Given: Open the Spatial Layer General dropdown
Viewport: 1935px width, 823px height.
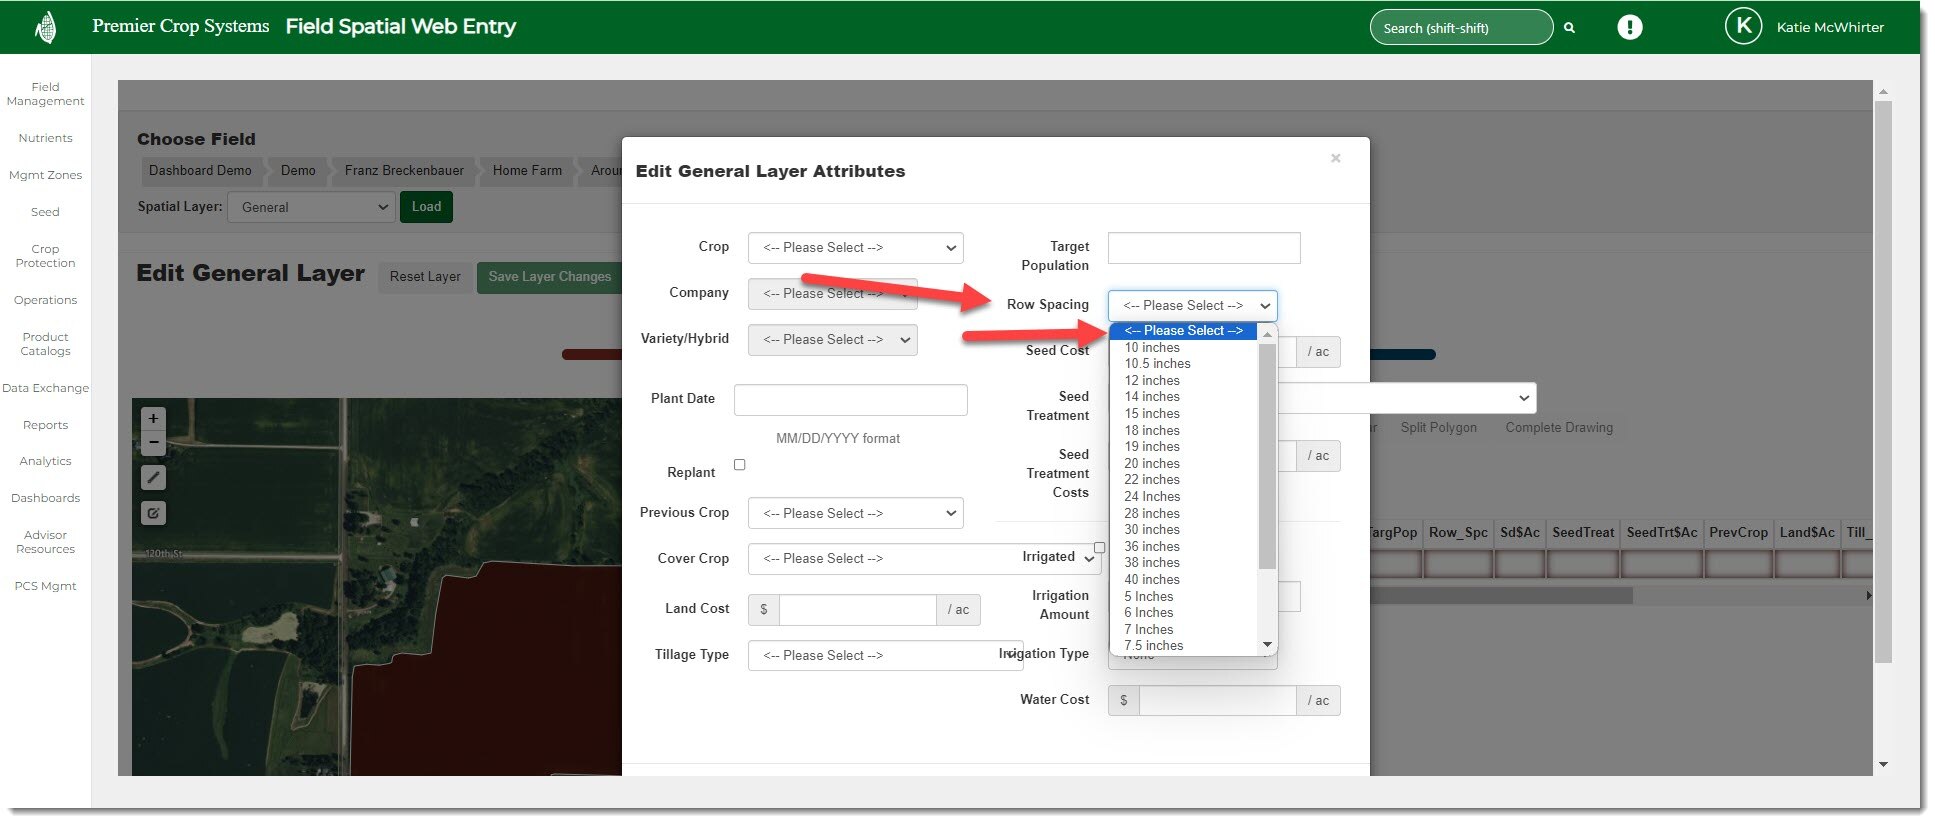Looking at the screenshot, I should tap(311, 207).
